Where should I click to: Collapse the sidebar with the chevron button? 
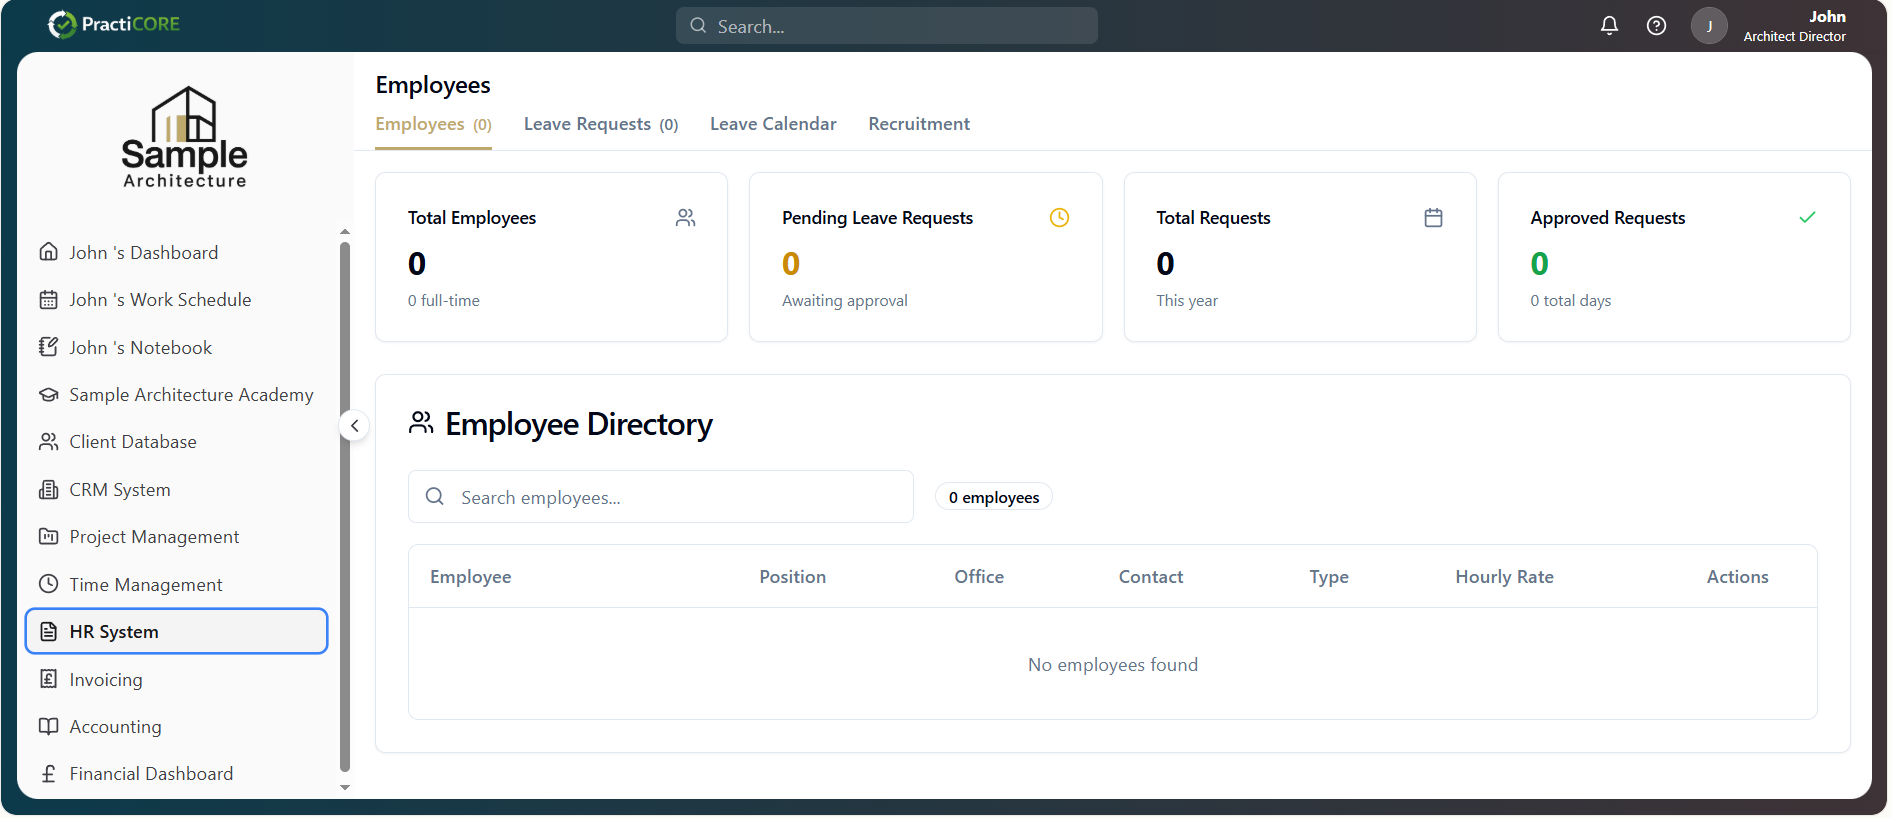pyautogui.click(x=354, y=425)
